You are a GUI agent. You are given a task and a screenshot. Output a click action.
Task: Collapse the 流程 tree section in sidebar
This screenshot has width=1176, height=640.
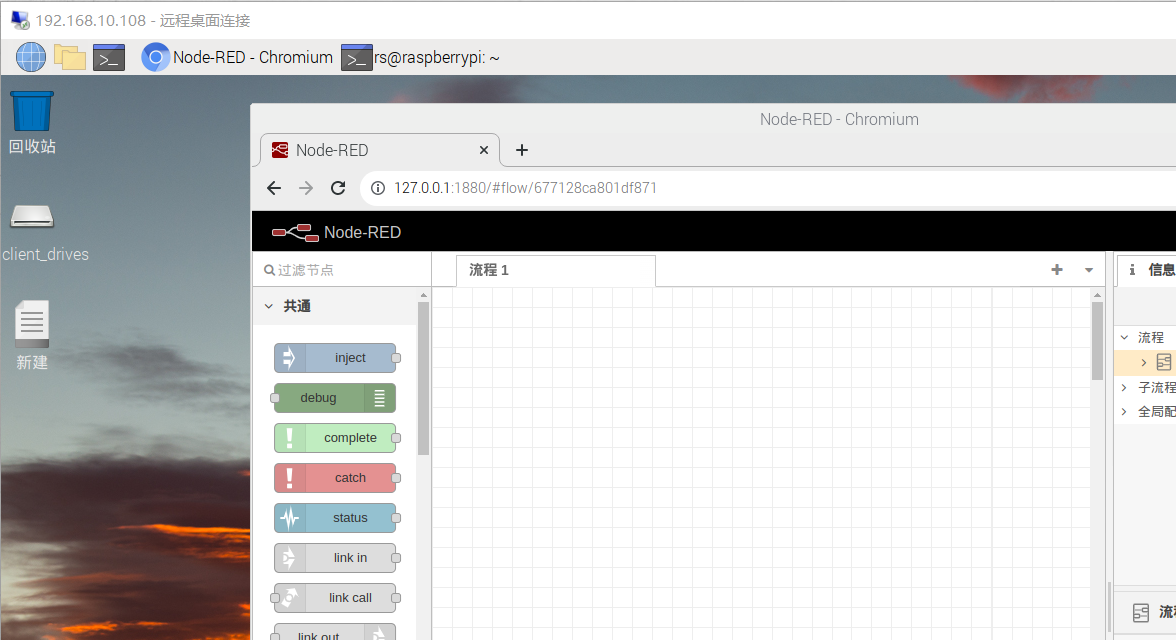(1124, 338)
